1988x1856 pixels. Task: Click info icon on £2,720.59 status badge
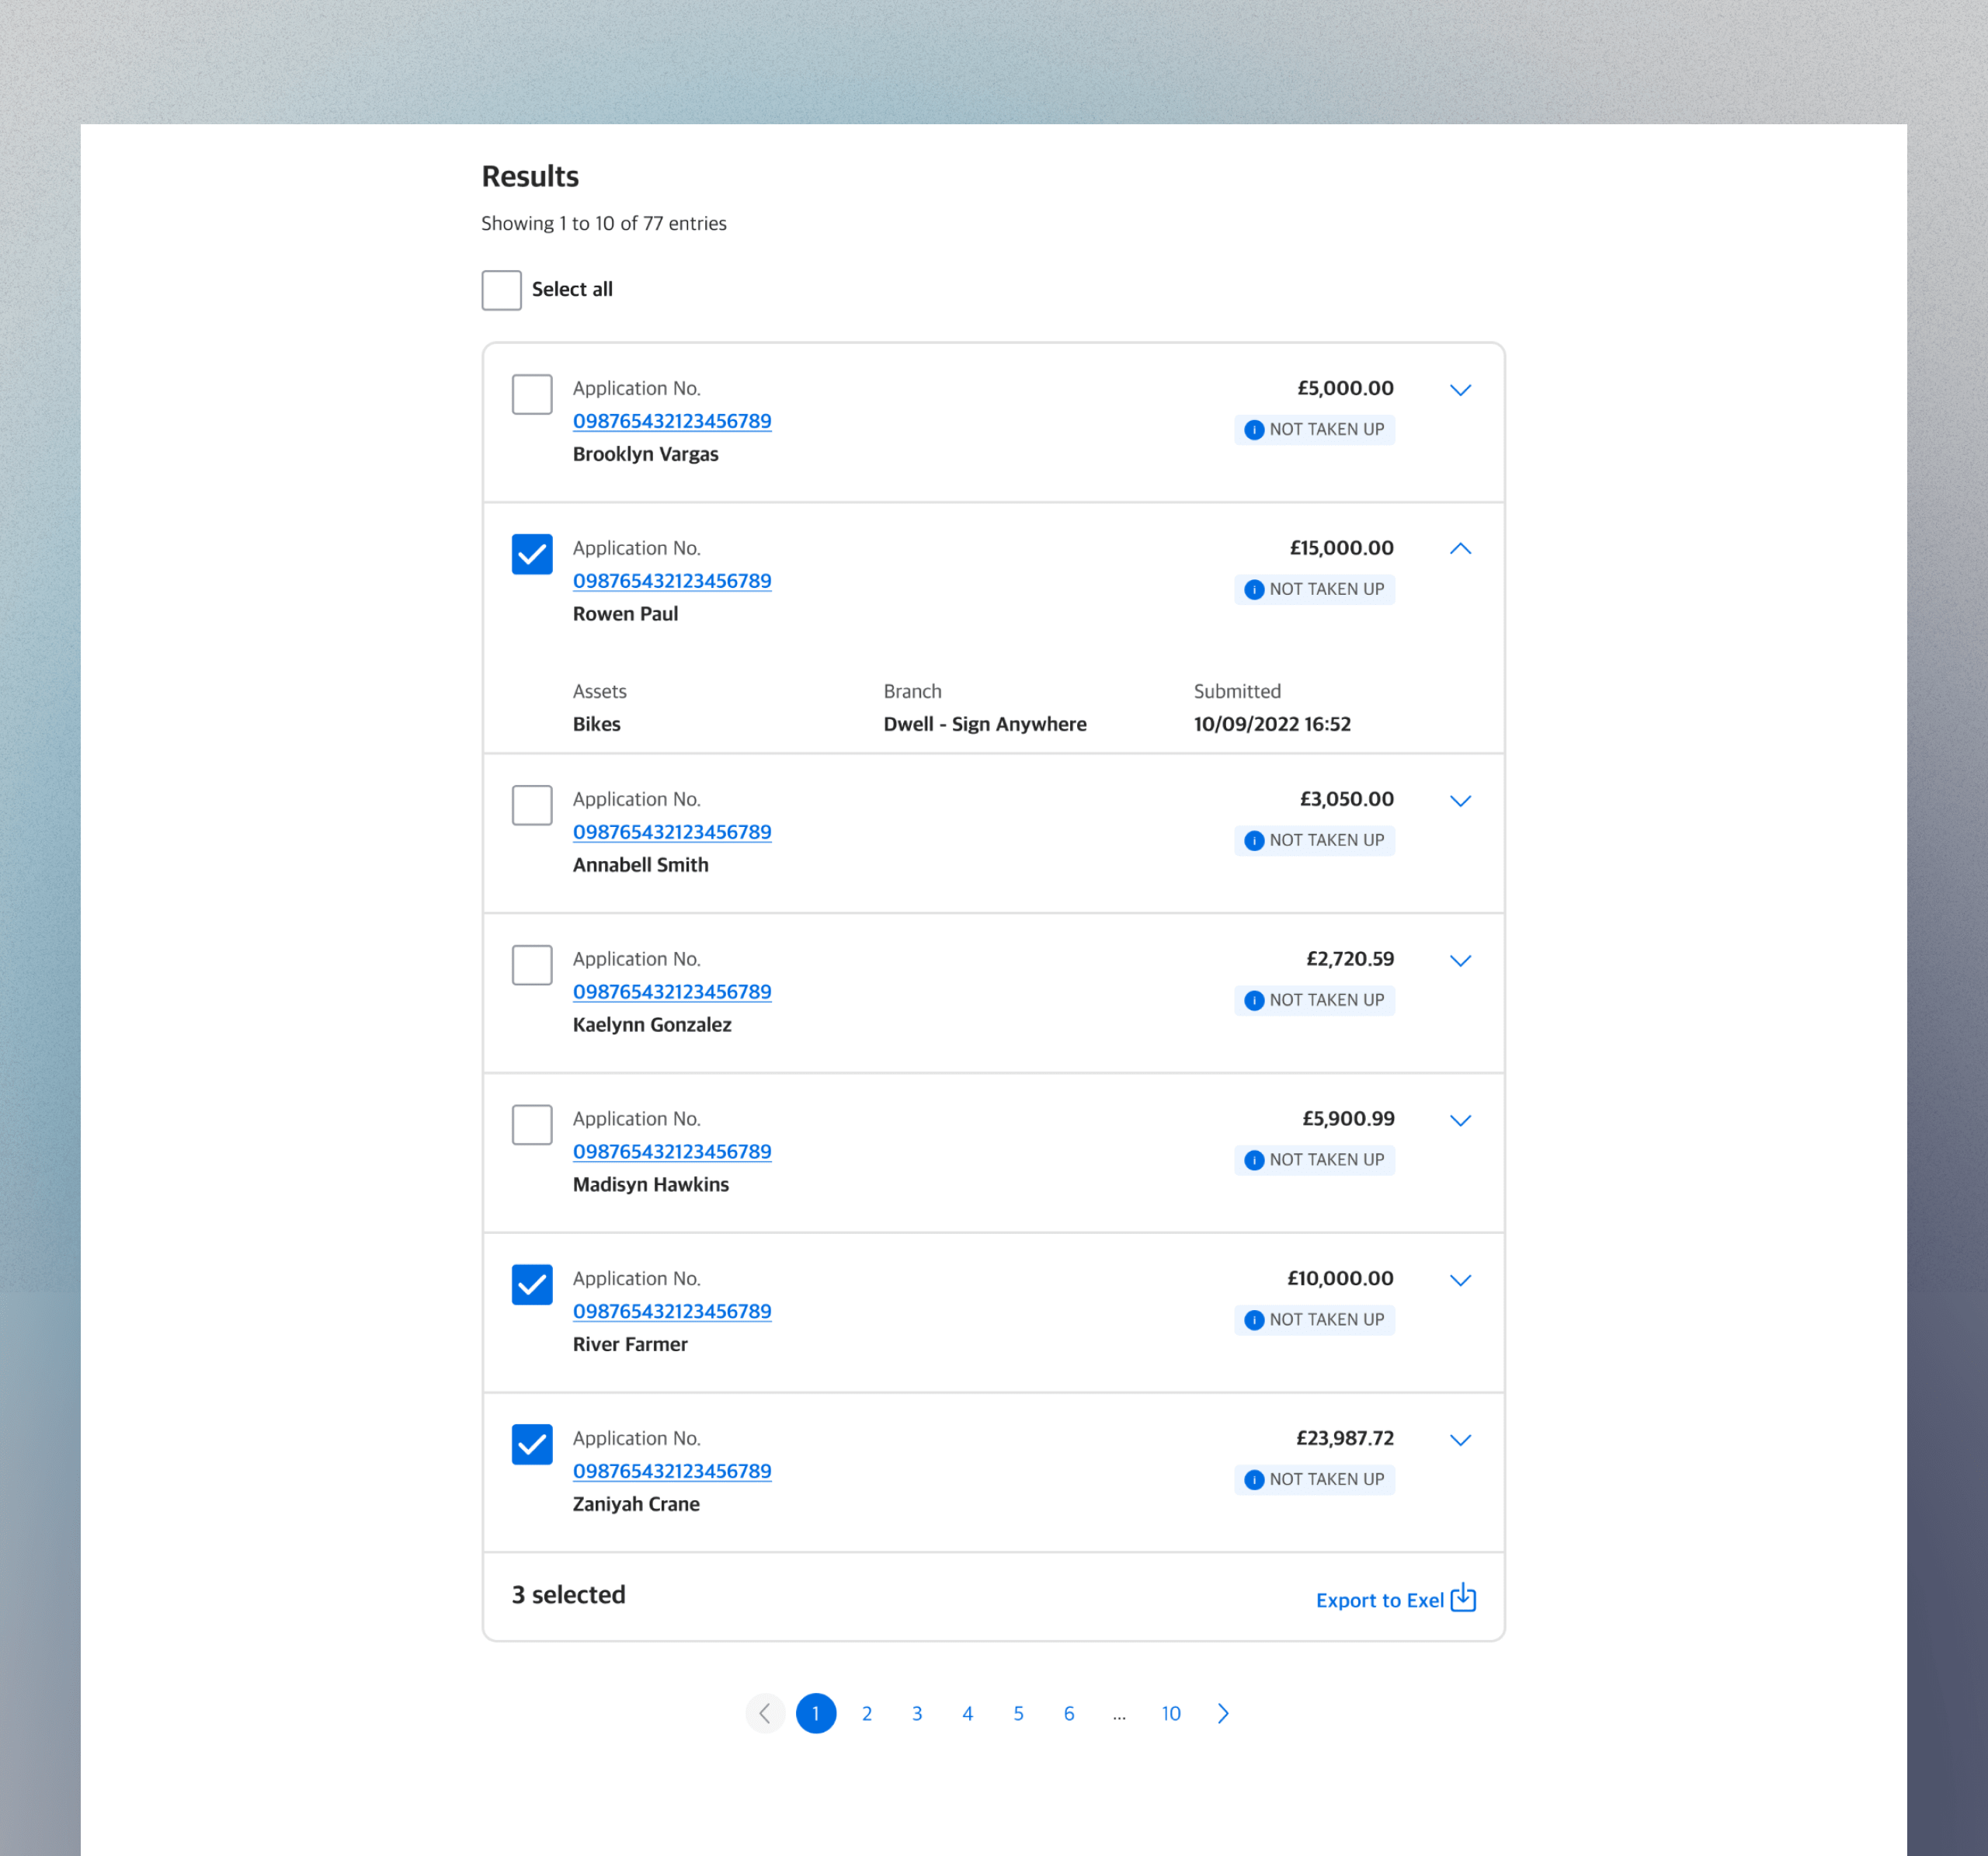tap(1254, 1001)
